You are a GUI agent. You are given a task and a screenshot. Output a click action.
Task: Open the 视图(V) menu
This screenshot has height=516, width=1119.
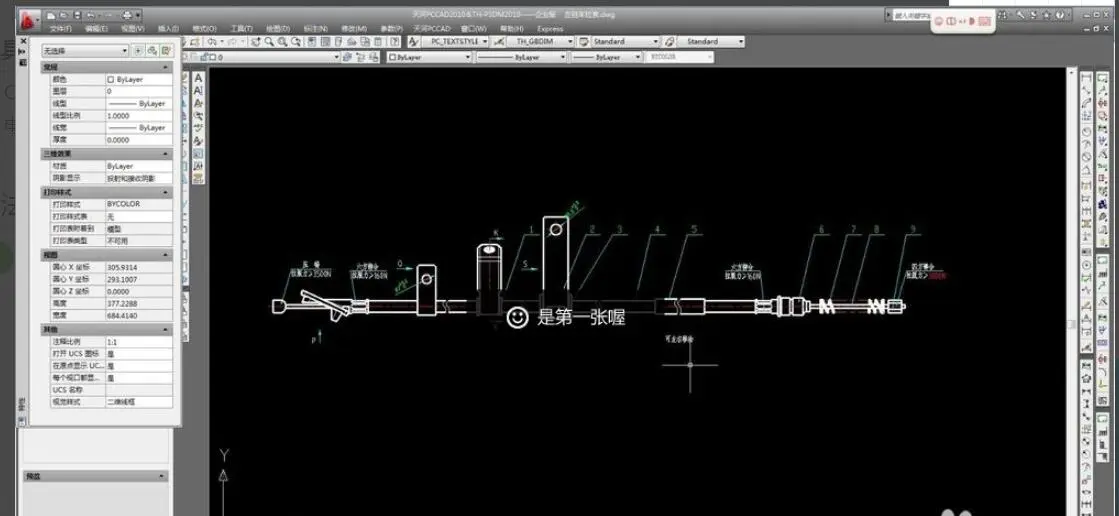[x=133, y=29]
